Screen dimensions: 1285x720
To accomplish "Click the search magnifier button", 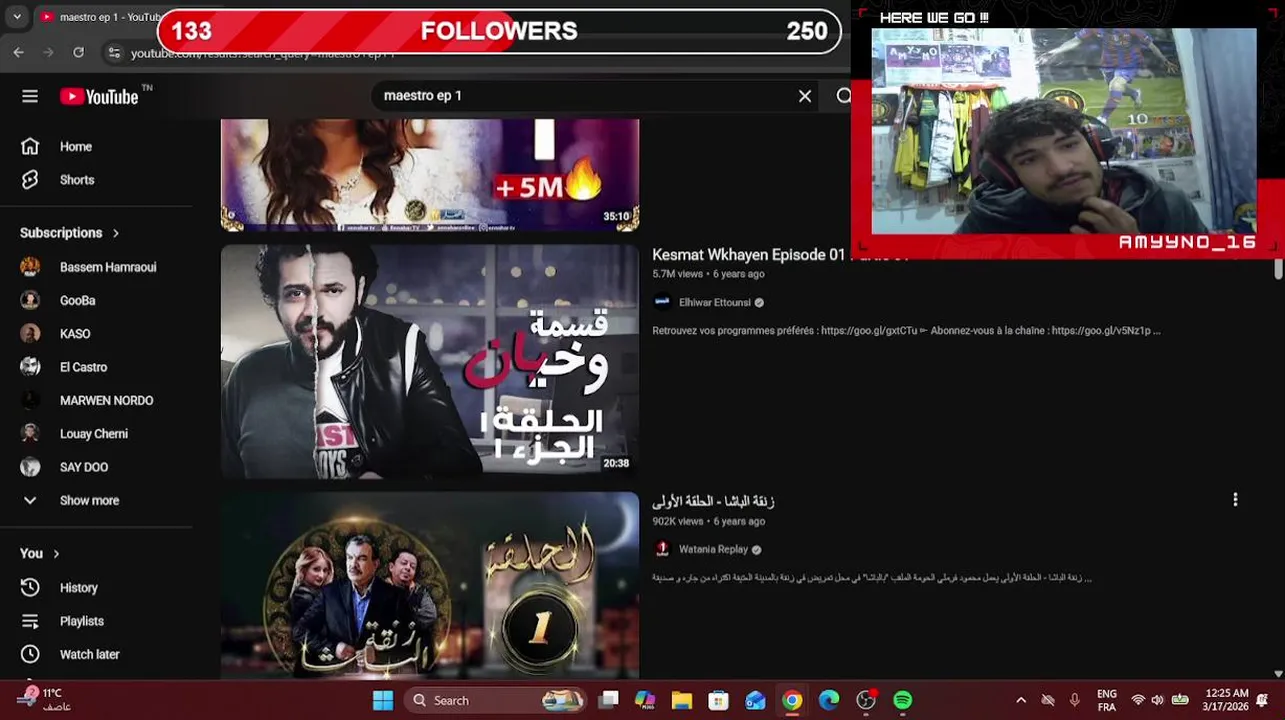I will 843,96.
